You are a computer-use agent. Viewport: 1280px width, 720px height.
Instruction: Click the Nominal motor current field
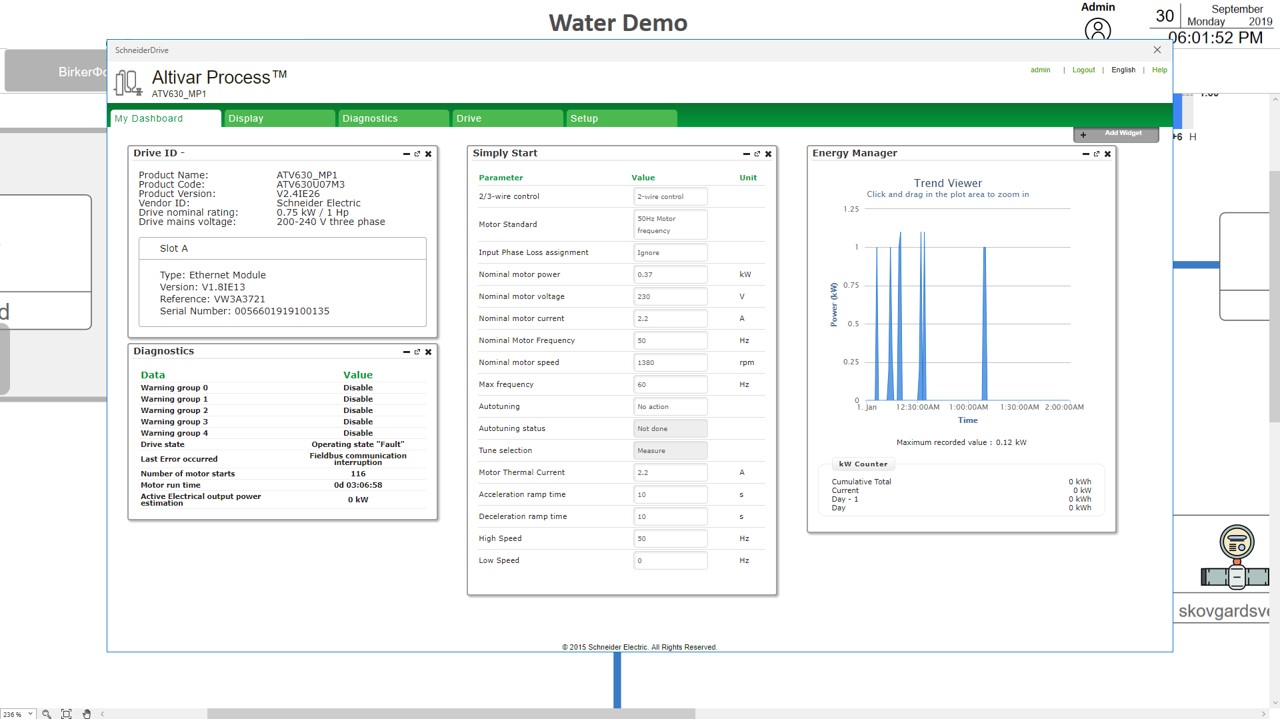click(670, 319)
